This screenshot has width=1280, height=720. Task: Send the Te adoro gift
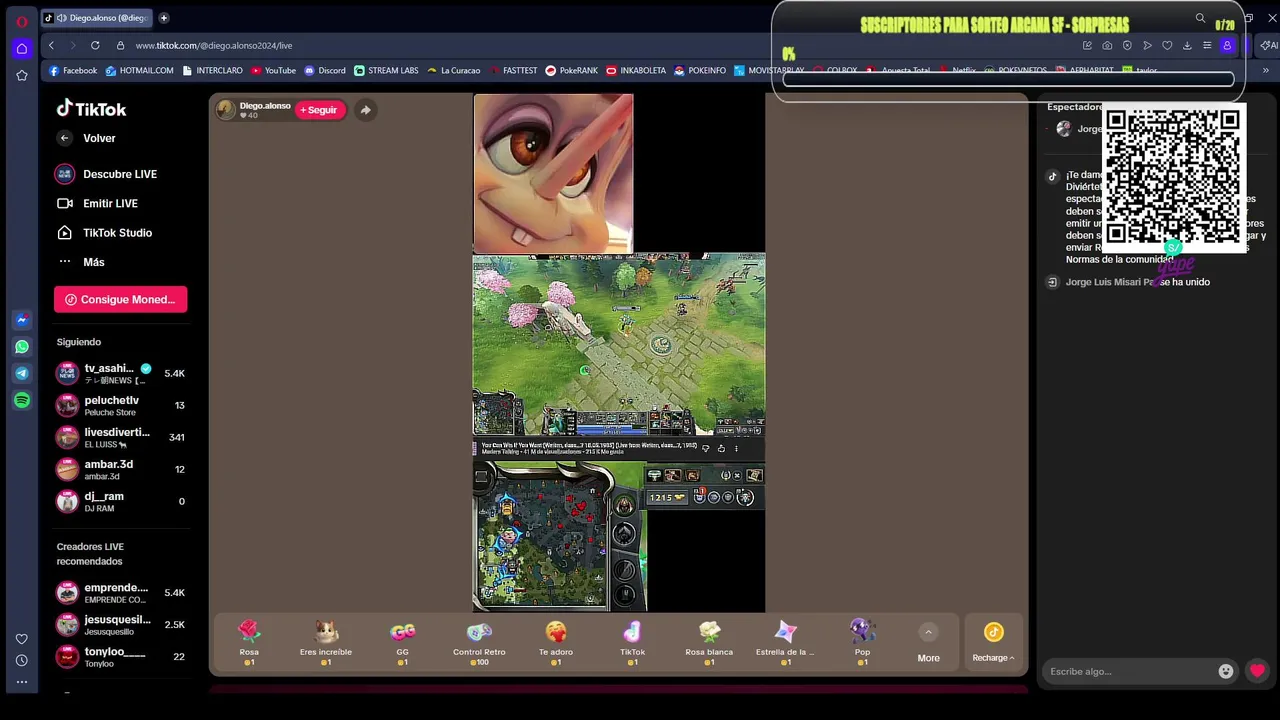click(556, 642)
